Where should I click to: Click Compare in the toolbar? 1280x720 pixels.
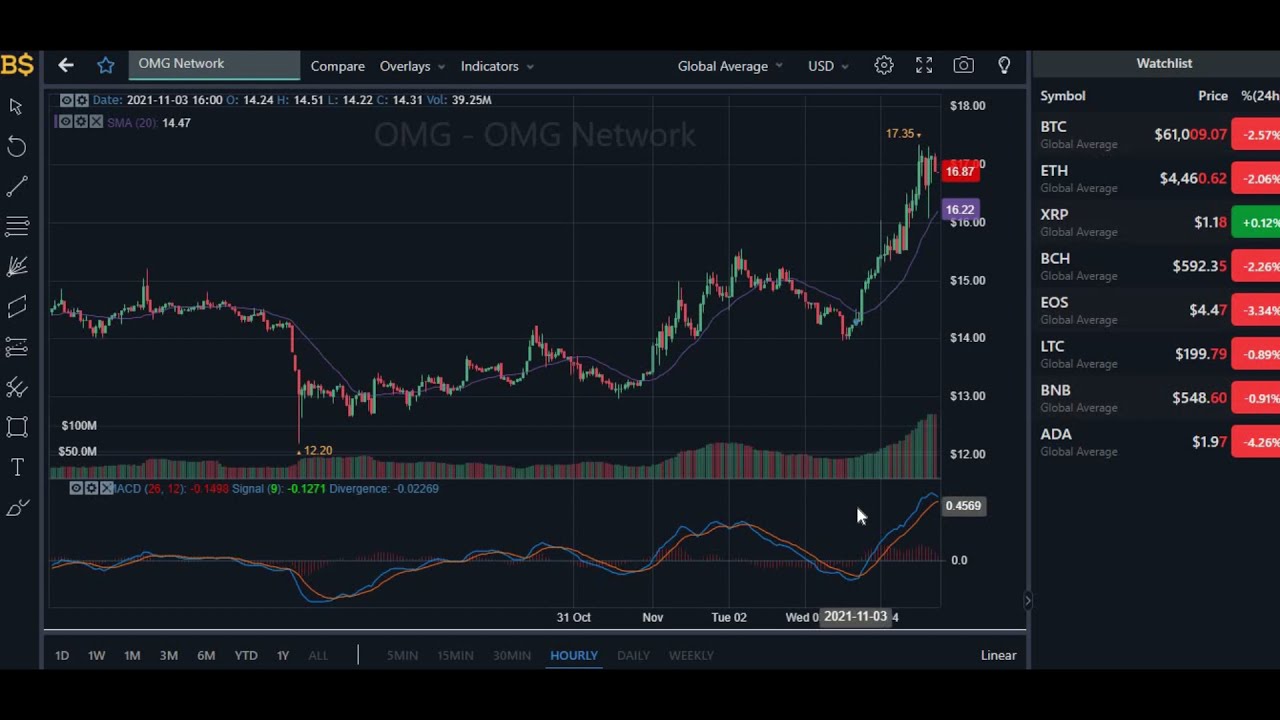tap(338, 66)
